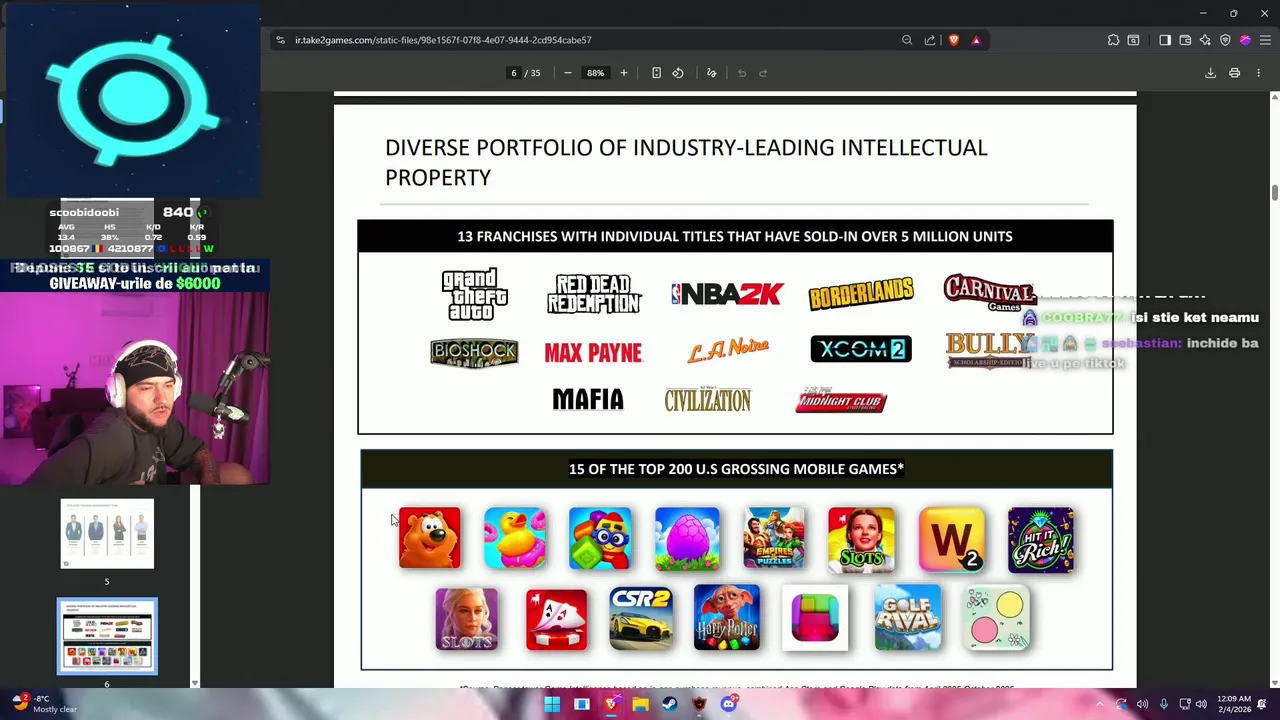
Task: Click the L.A. Noire logo
Action: click(x=728, y=350)
